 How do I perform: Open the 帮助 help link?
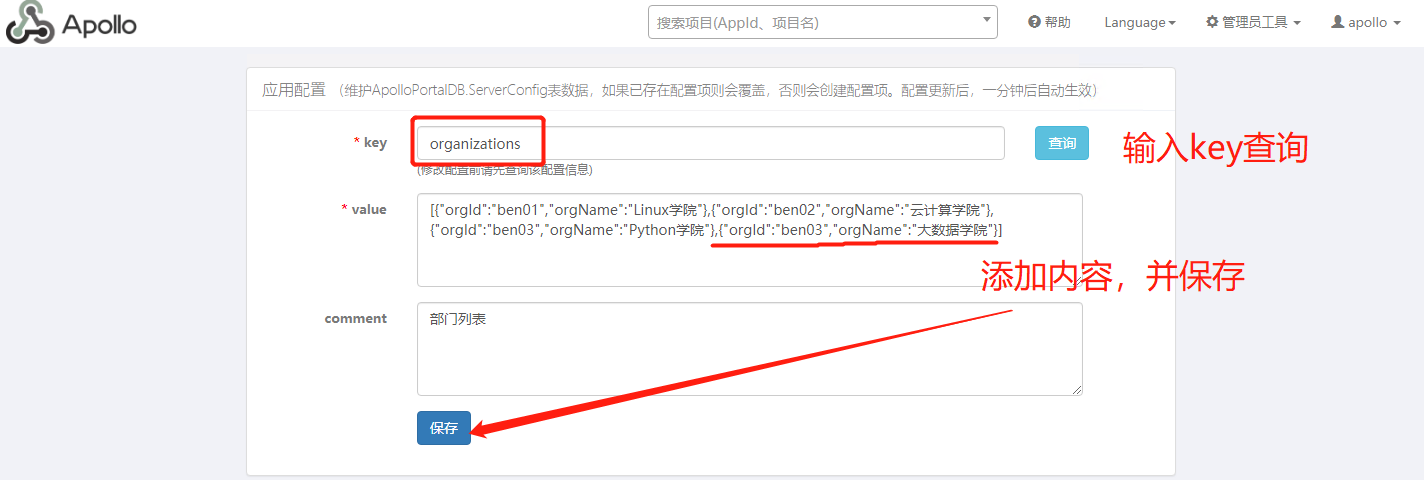pyautogui.click(x=1057, y=22)
